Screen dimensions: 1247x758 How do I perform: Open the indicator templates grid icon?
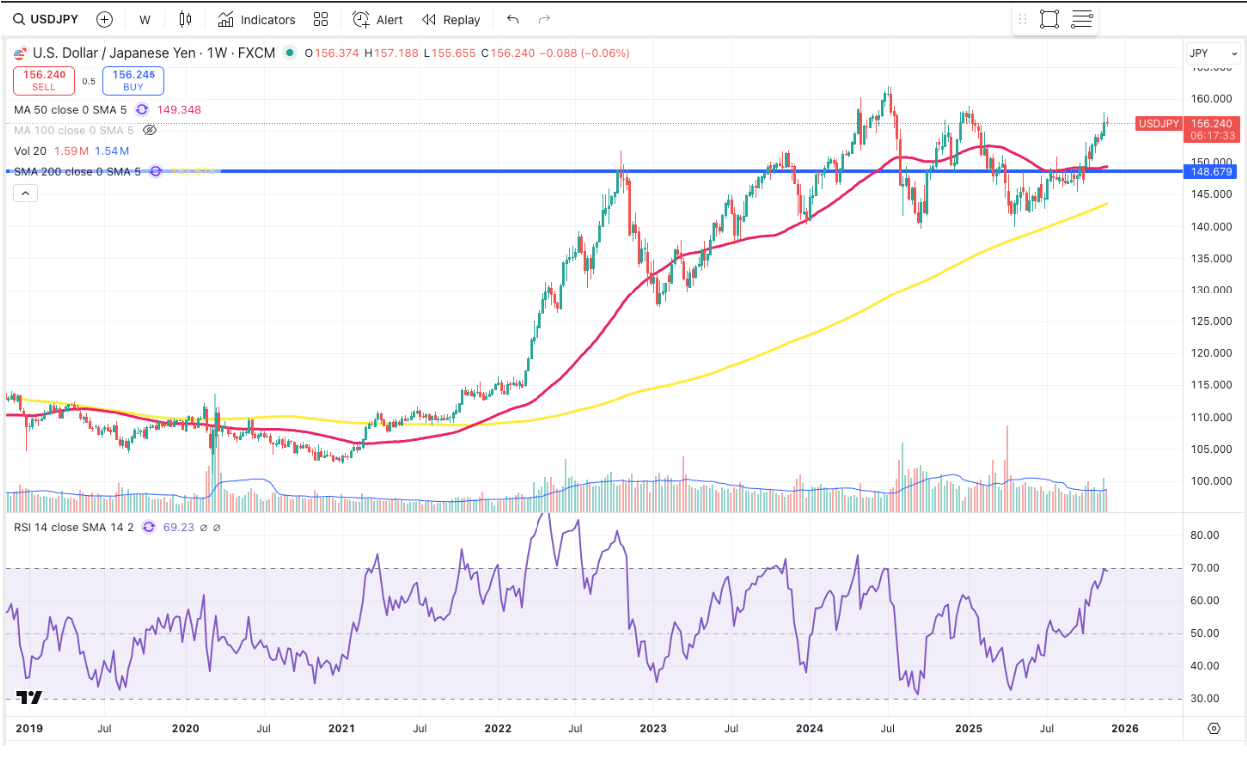click(321, 20)
